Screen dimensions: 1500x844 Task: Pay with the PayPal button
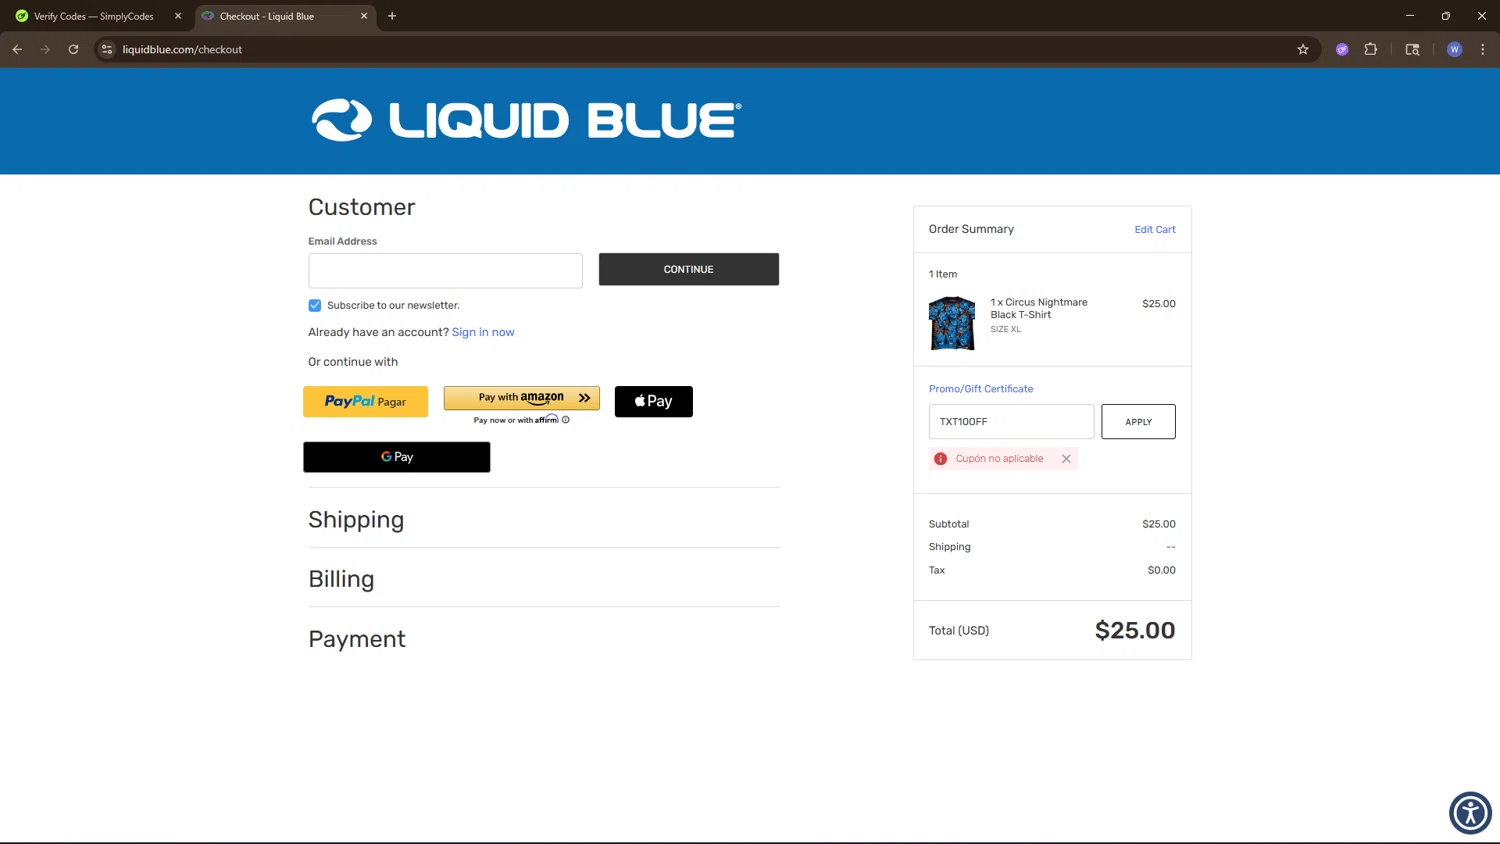(365, 401)
